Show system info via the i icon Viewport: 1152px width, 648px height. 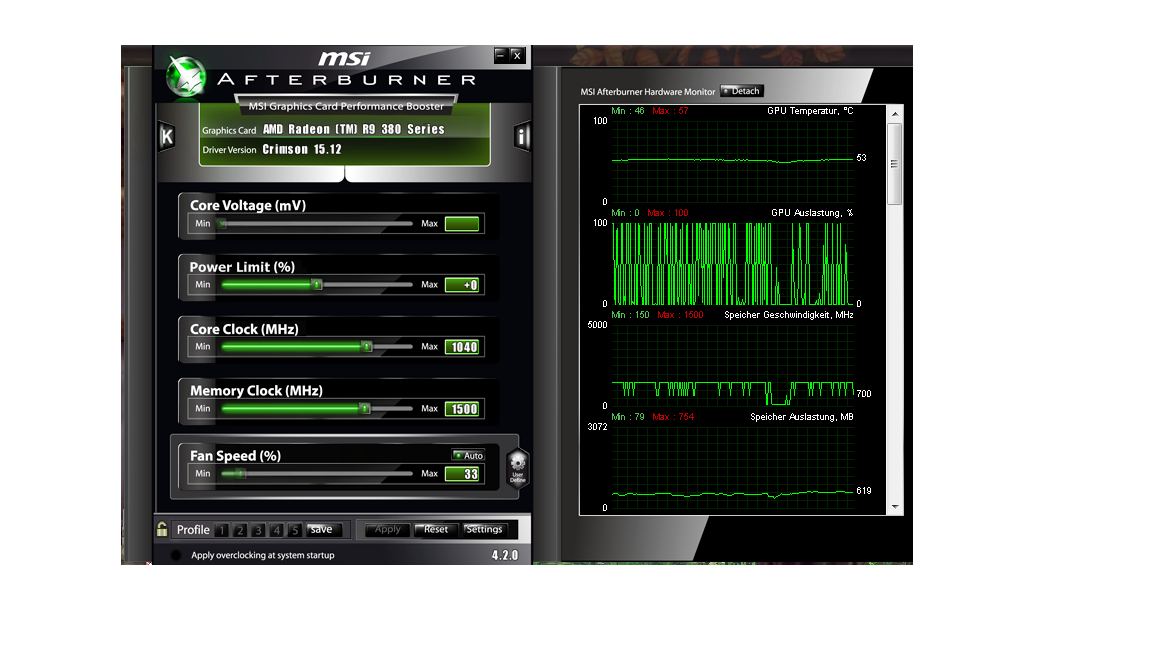(x=522, y=137)
